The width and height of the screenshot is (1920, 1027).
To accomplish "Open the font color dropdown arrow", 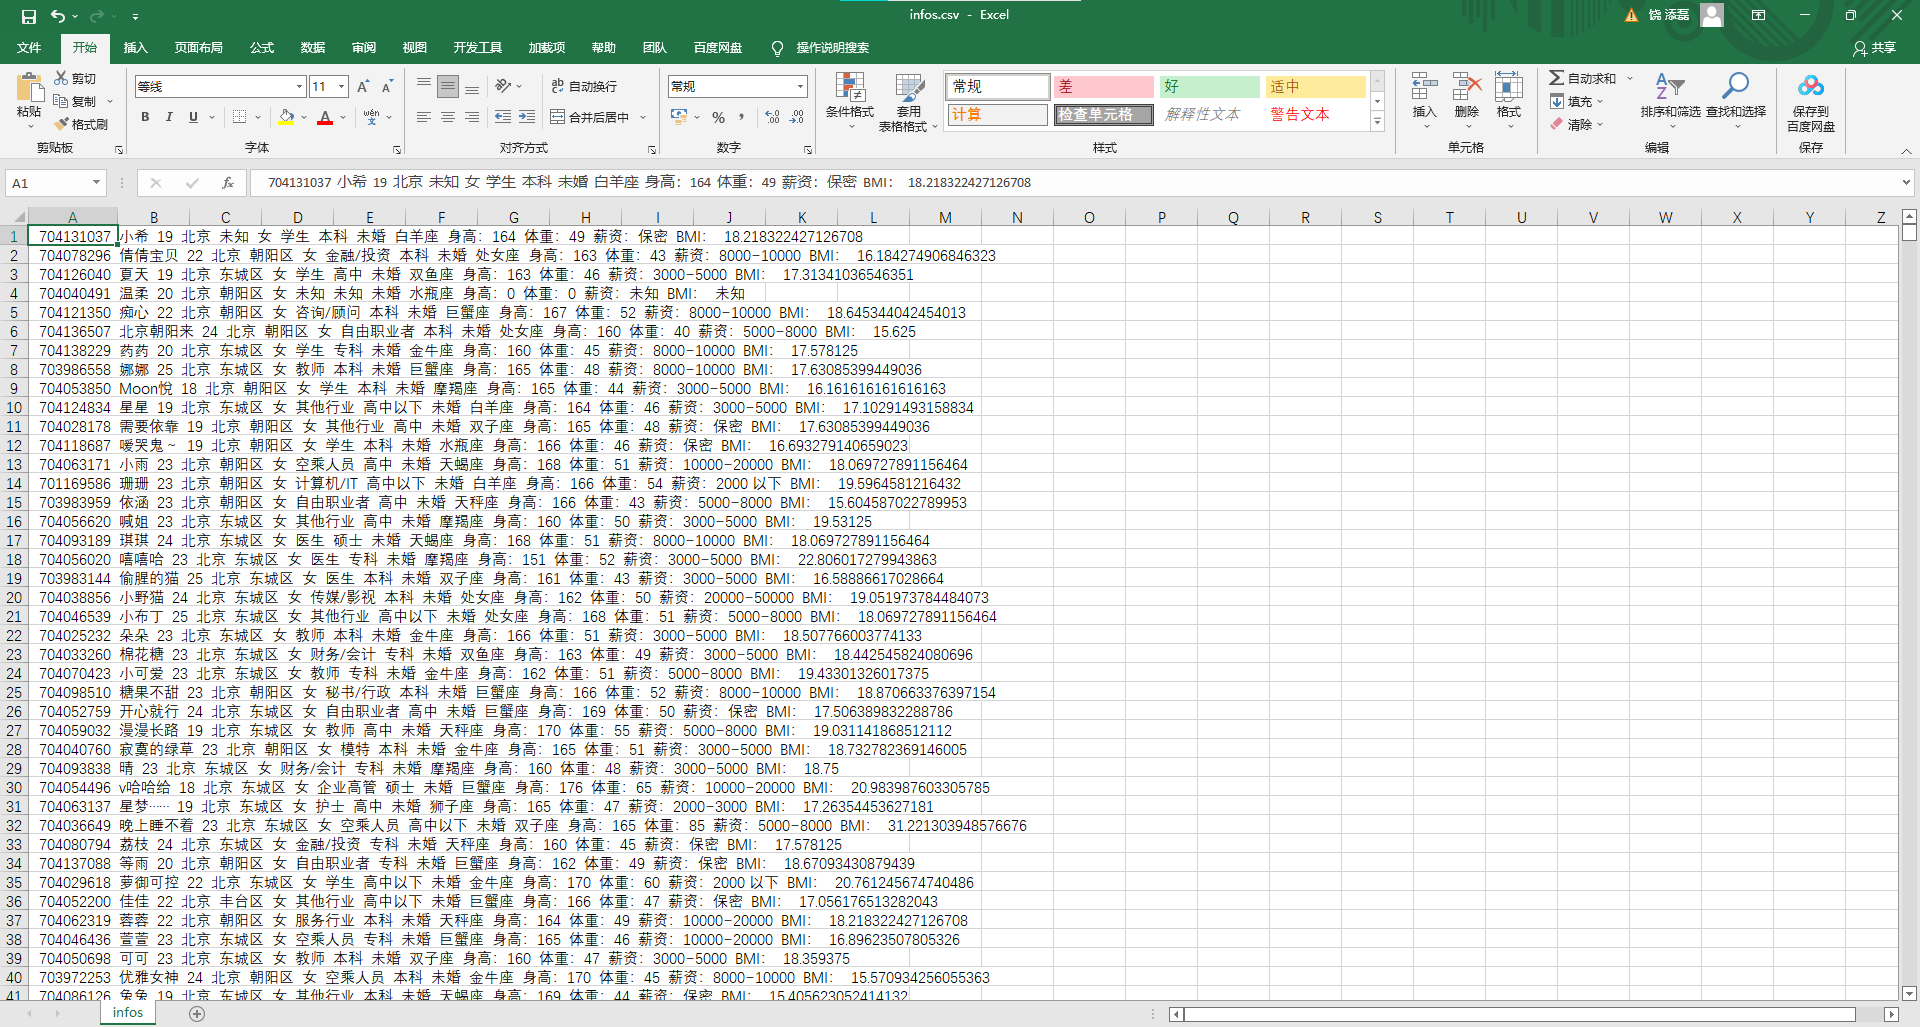I will [x=343, y=117].
